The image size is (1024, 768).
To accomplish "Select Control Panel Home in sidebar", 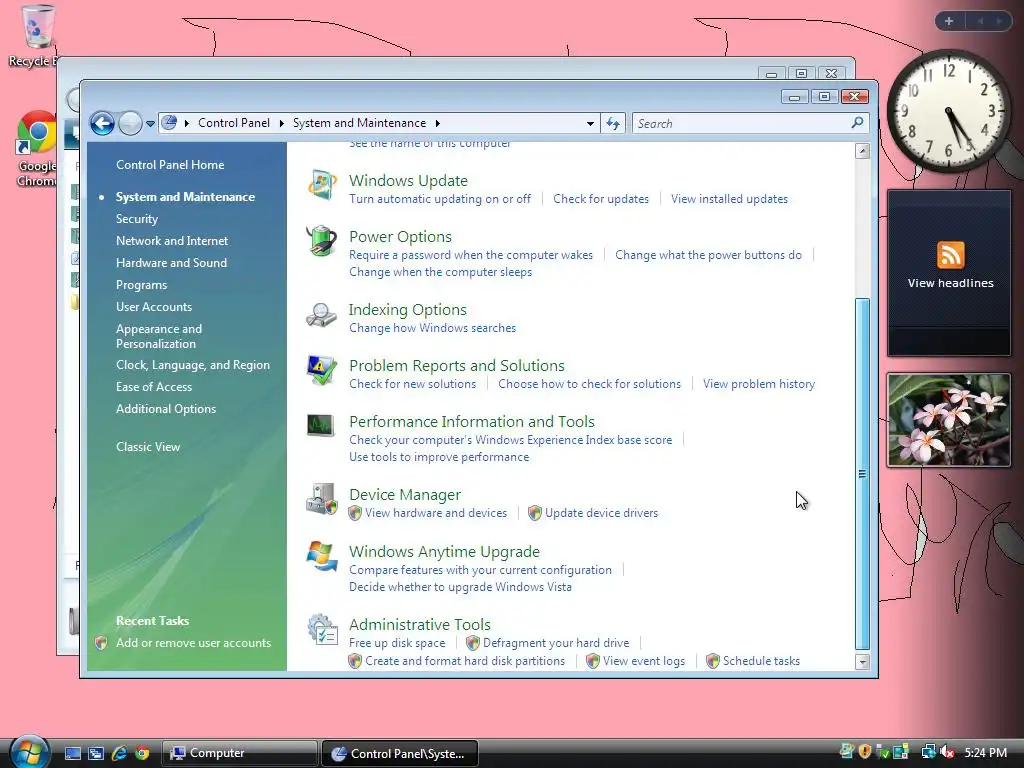I will pyautogui.click(x=170, y=165).
